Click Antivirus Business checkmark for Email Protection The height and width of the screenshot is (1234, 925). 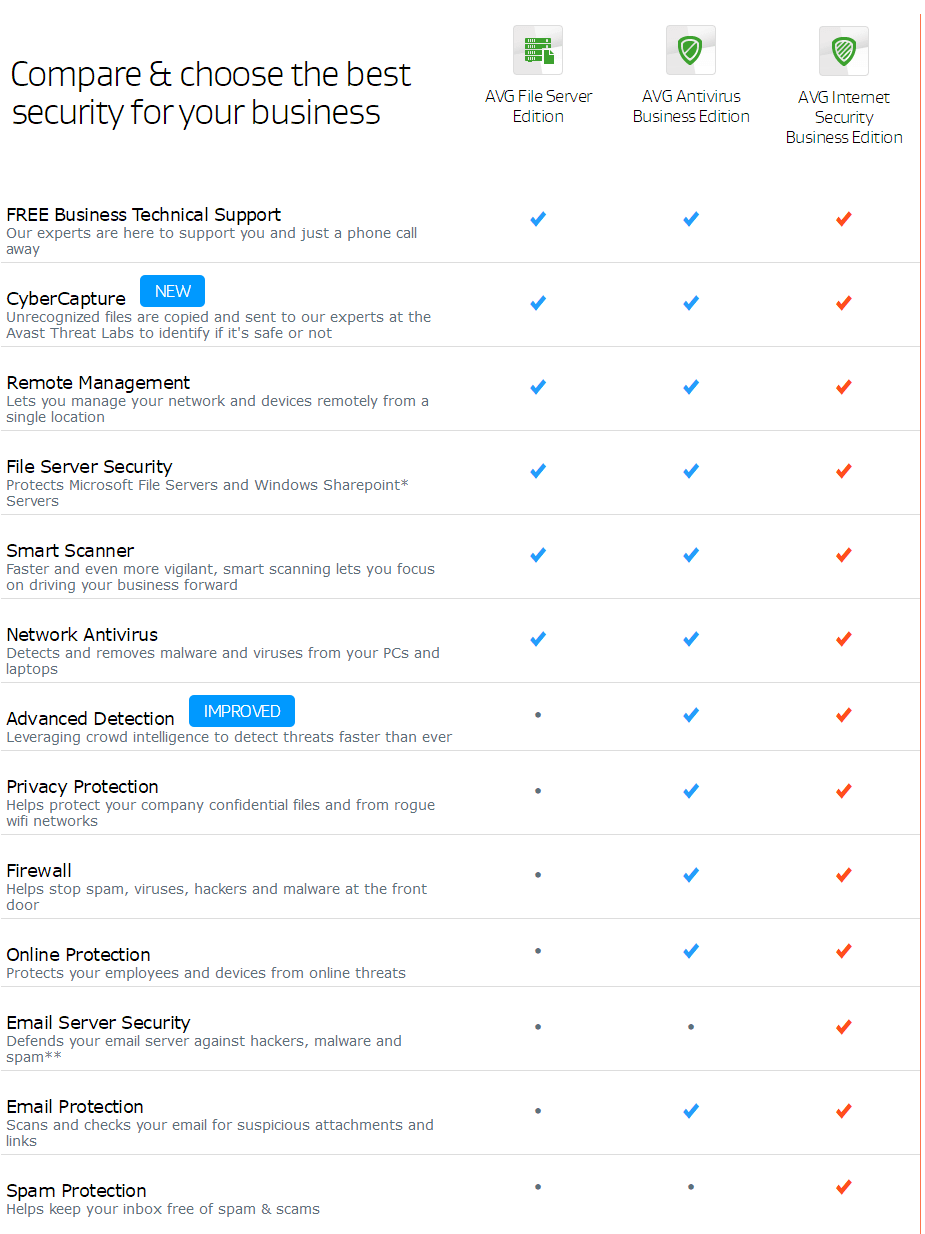(691, 1110)
